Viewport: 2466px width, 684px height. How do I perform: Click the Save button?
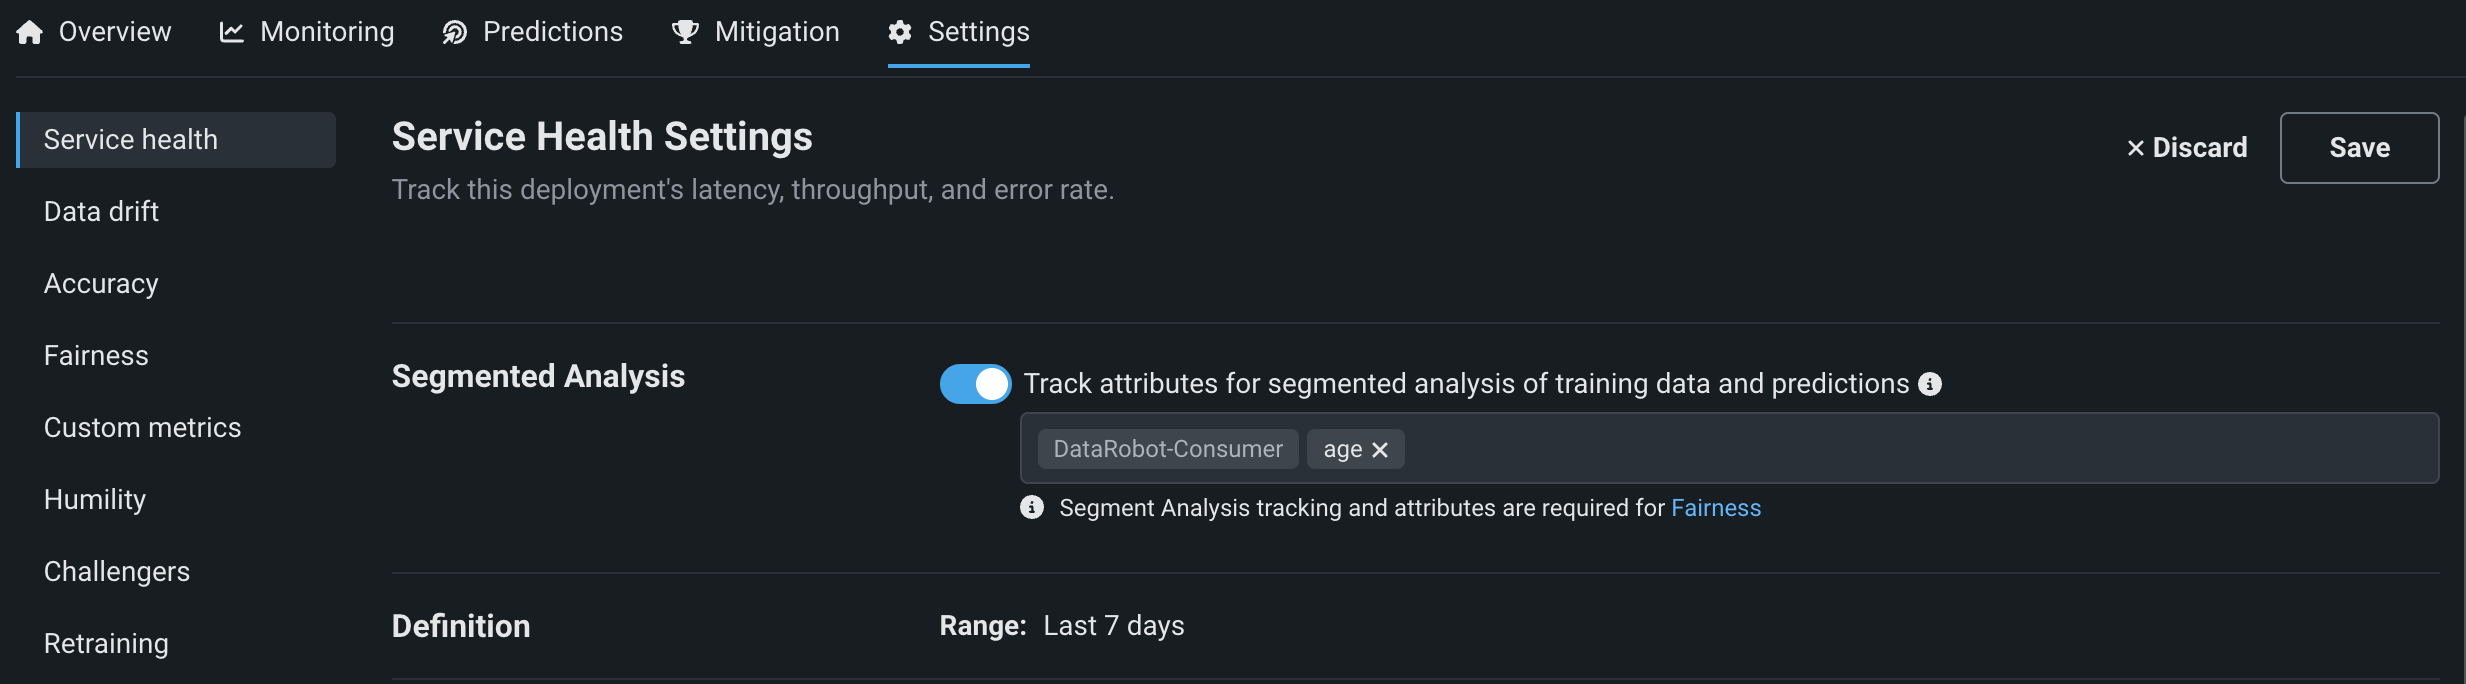2359,148
